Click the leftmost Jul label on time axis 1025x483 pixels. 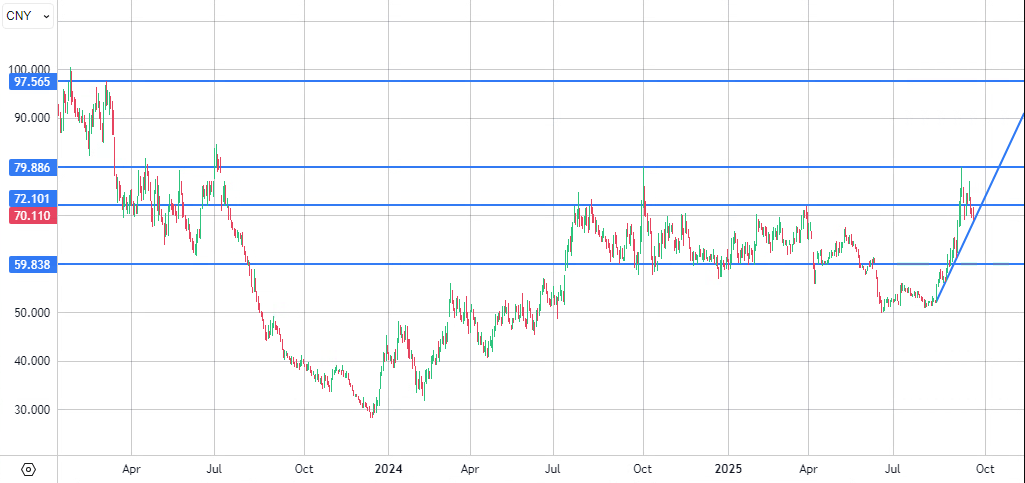[214, 467]
